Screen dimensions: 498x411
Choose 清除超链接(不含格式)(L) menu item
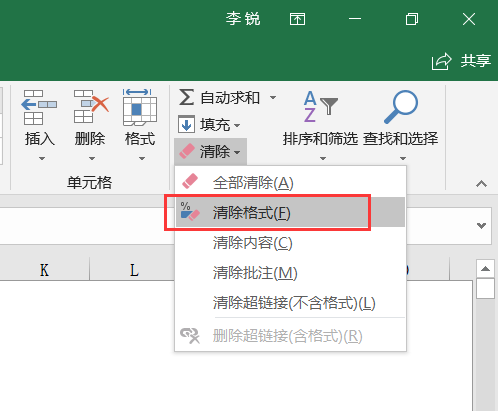(290, 303)
